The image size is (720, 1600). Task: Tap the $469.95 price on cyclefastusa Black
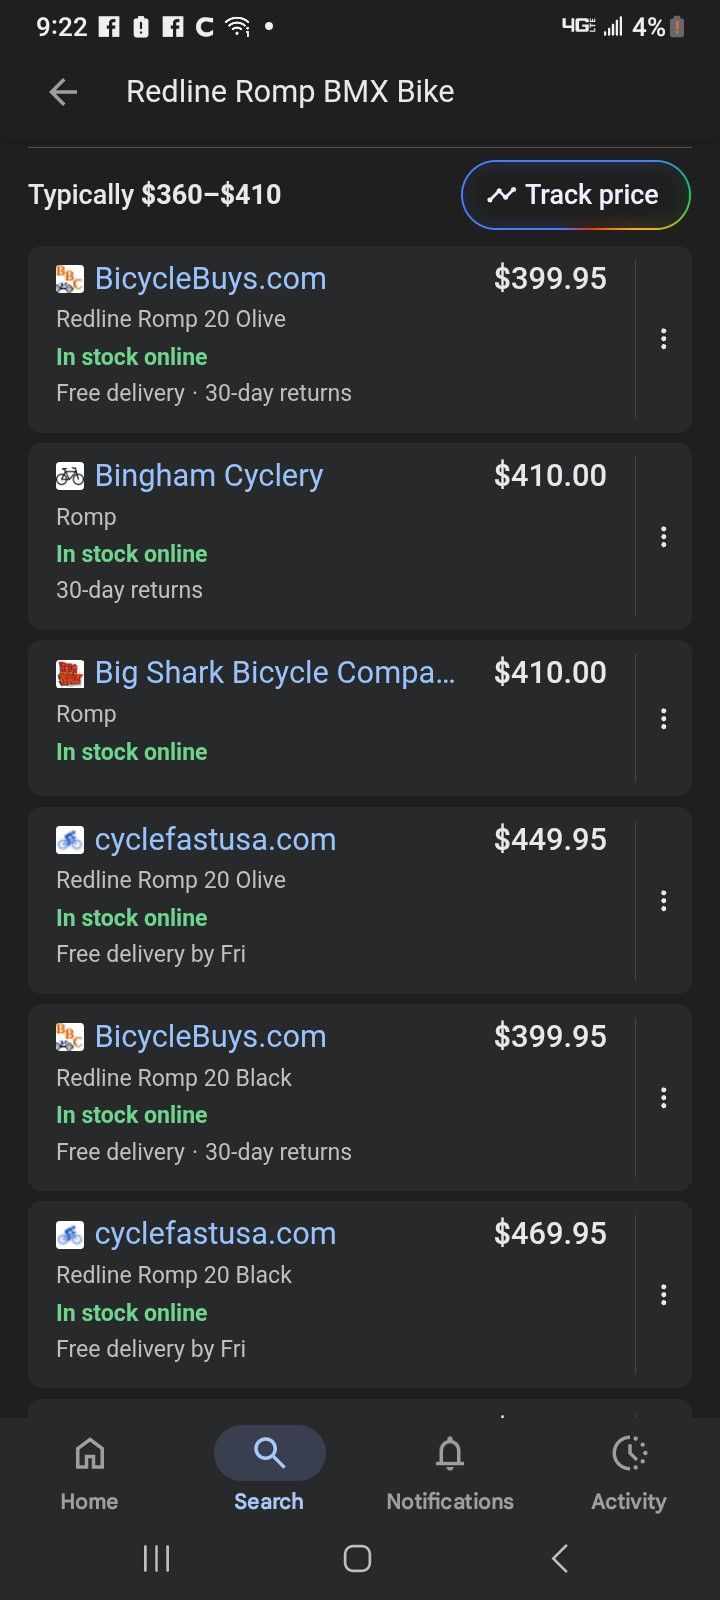pos(550,1234)
